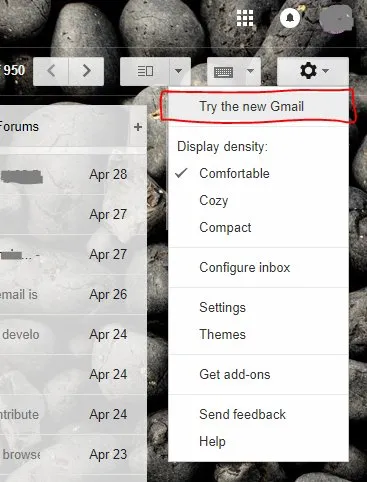Open Configure inbox

[259, 267]
